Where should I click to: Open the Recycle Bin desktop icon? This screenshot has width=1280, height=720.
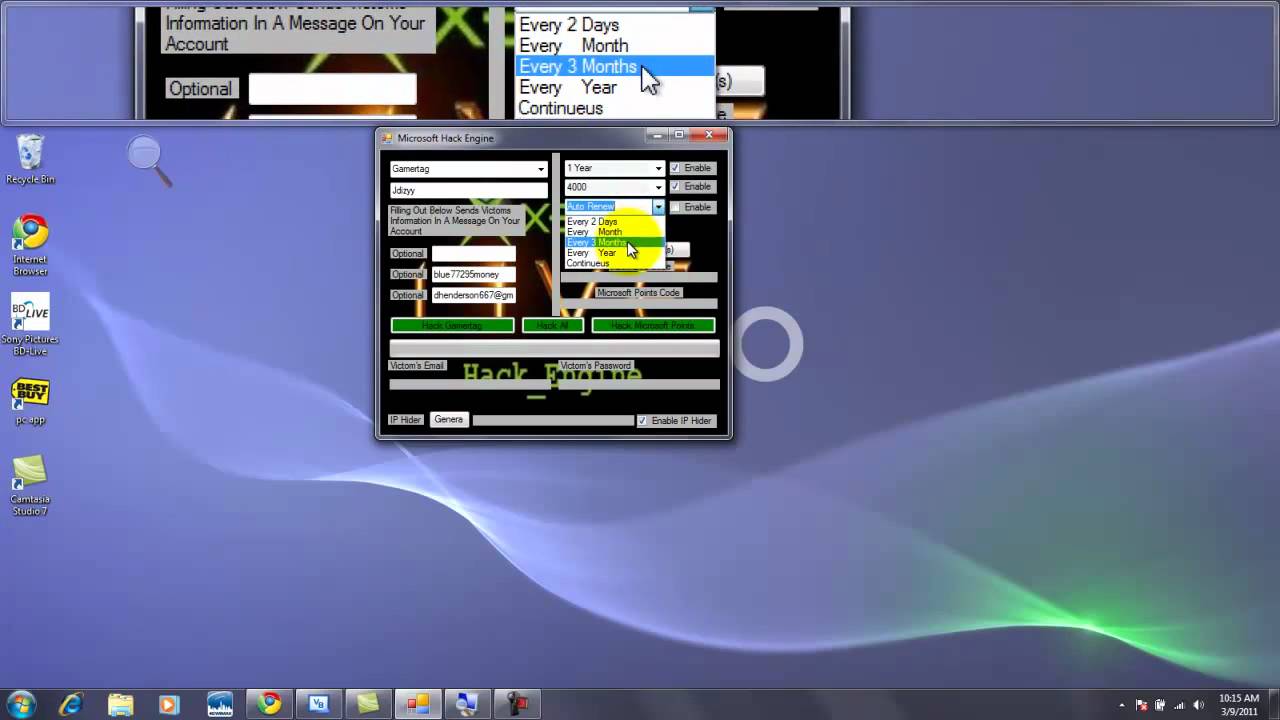click(x=30, y=159)
